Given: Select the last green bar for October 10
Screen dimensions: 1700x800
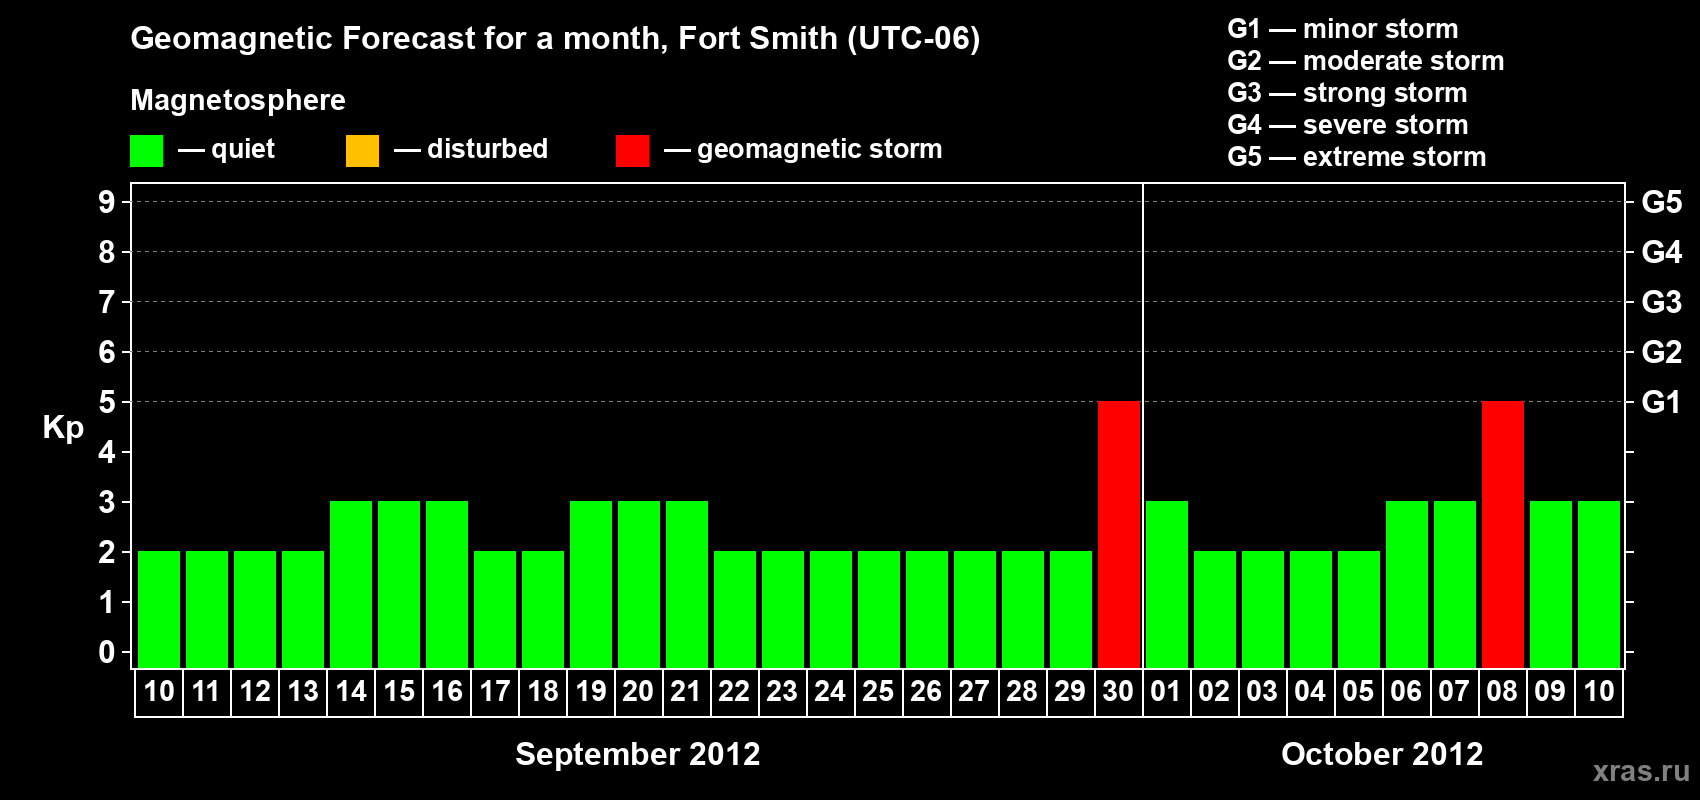Looking at the screenshot, I should pyautogui.click(x=1599, y=584).
